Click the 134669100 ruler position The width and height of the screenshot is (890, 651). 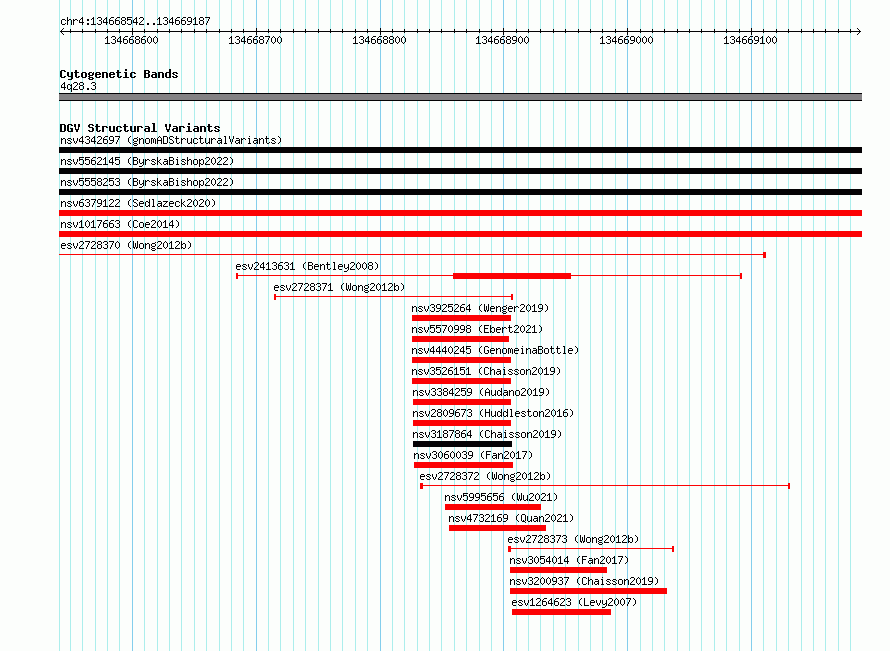click(750, 40)
